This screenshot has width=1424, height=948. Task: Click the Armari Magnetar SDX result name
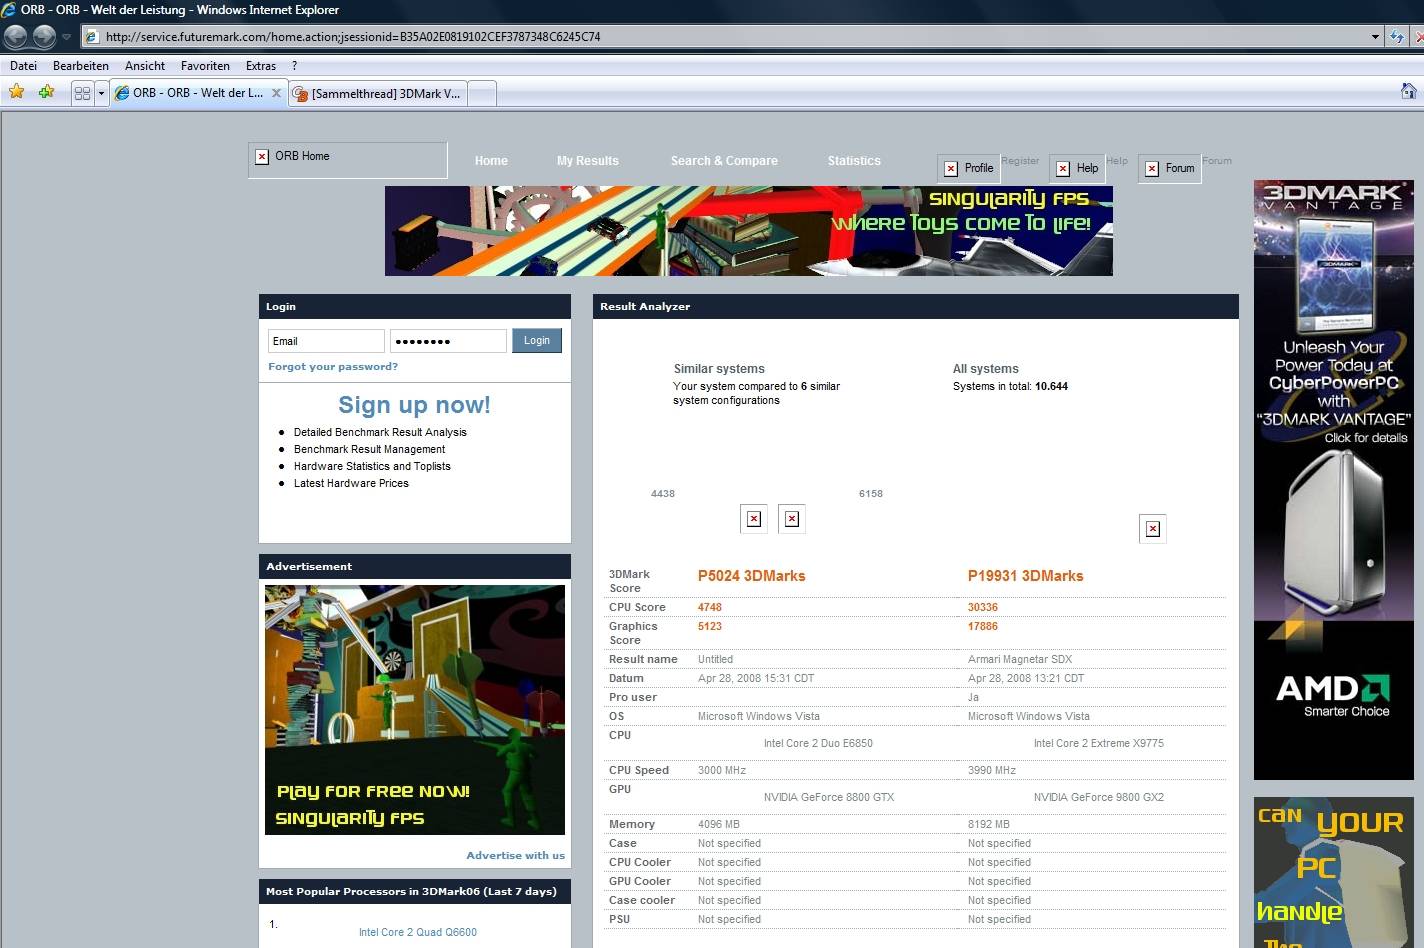(1020, 659)
